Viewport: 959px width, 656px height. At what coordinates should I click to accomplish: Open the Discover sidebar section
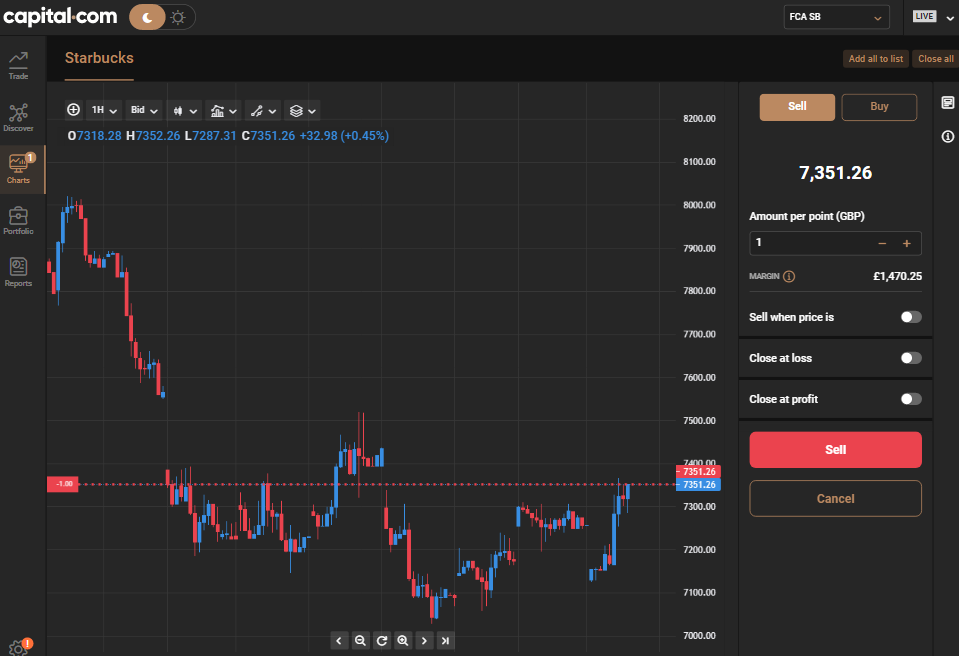pos(18,117)
